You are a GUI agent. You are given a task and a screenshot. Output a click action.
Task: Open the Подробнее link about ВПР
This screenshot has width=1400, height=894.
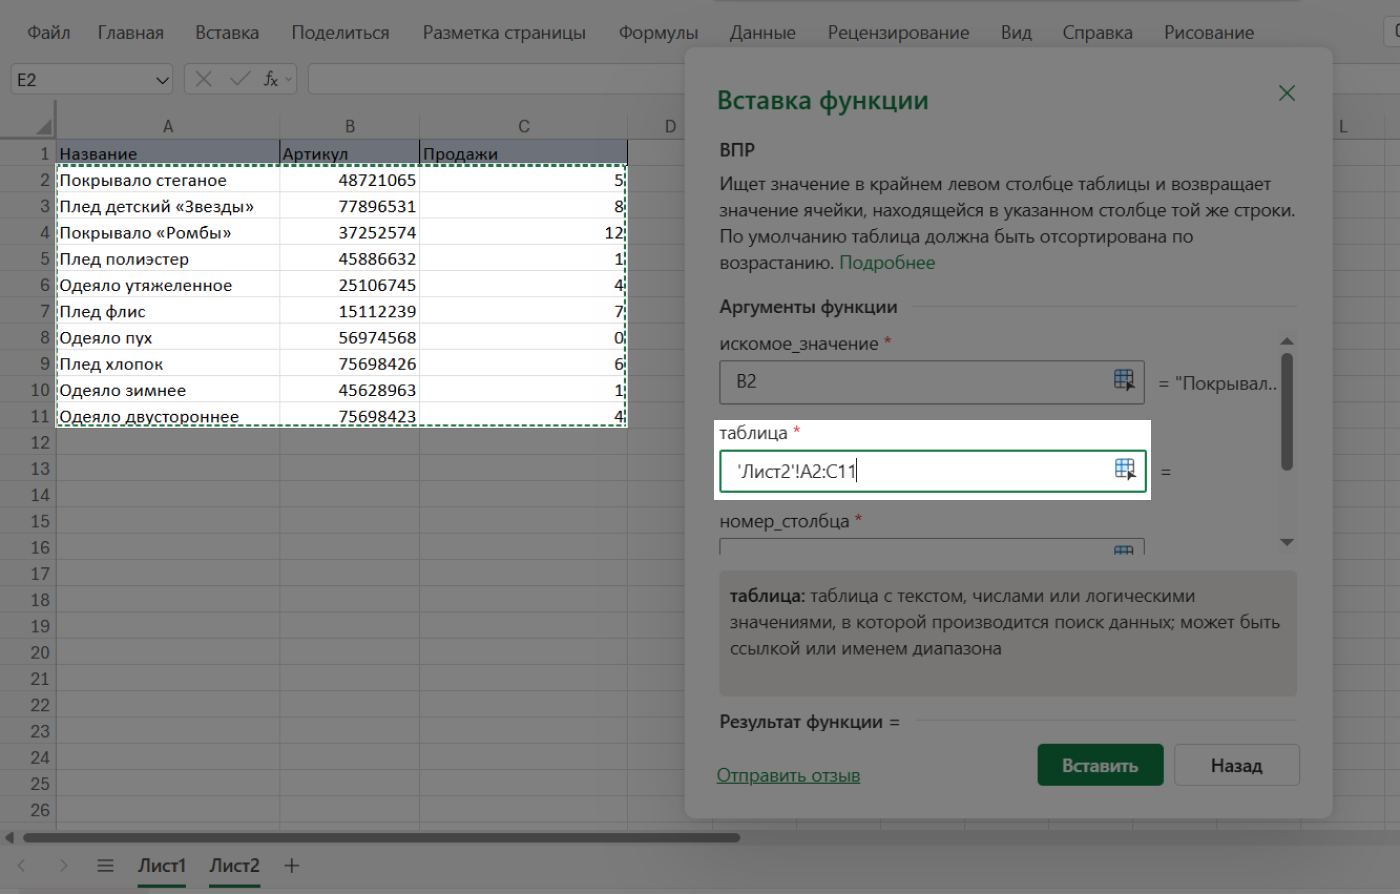886,262
